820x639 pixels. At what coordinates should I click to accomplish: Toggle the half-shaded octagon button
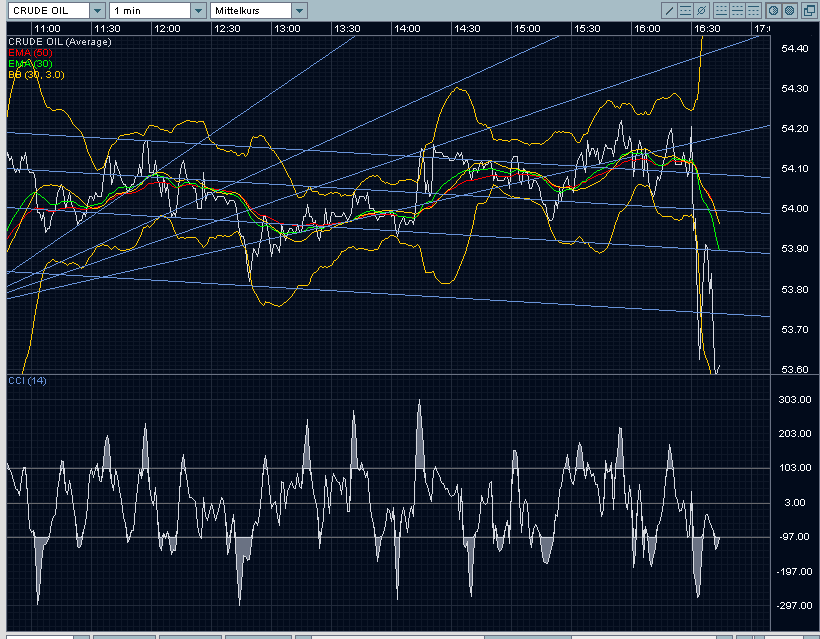[x=773, y=10]
